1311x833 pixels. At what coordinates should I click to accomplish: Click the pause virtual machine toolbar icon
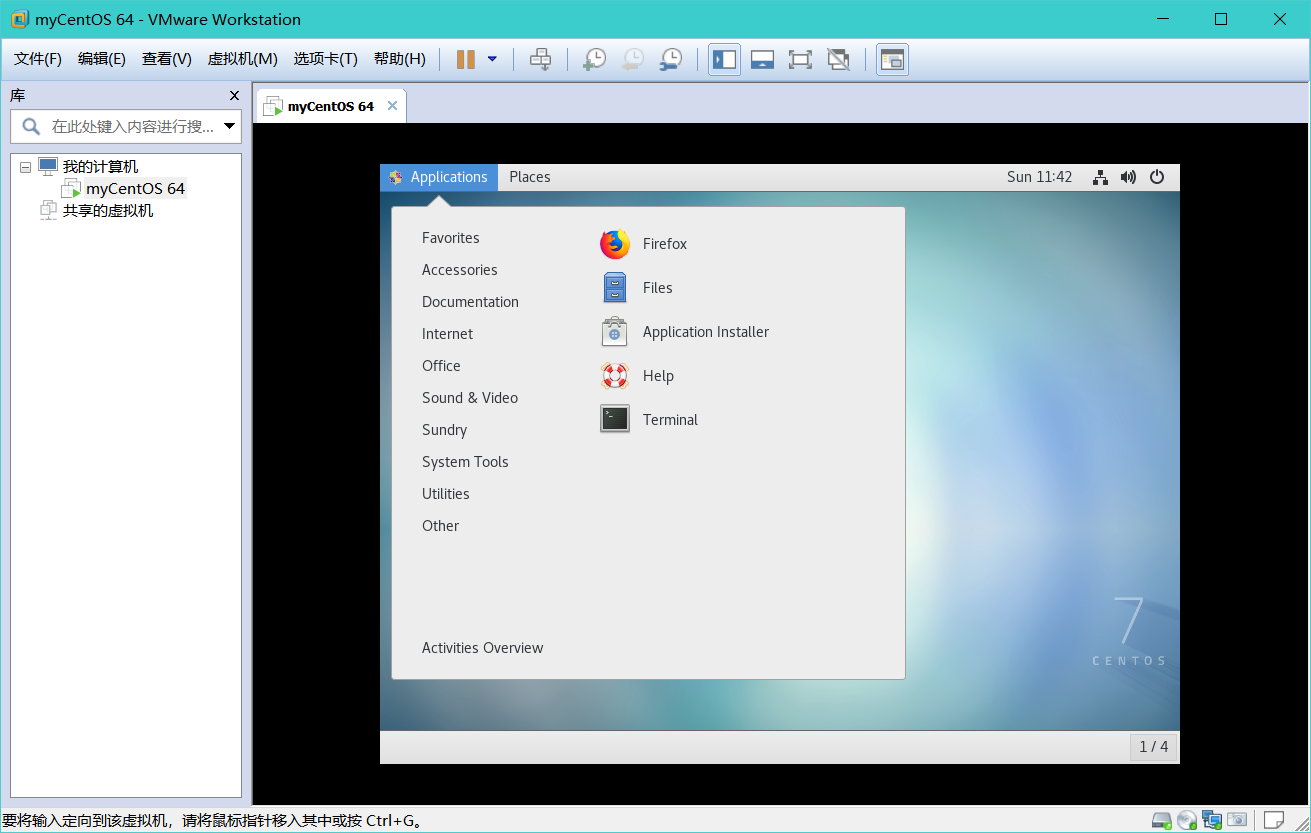click(x=465, y=59)
